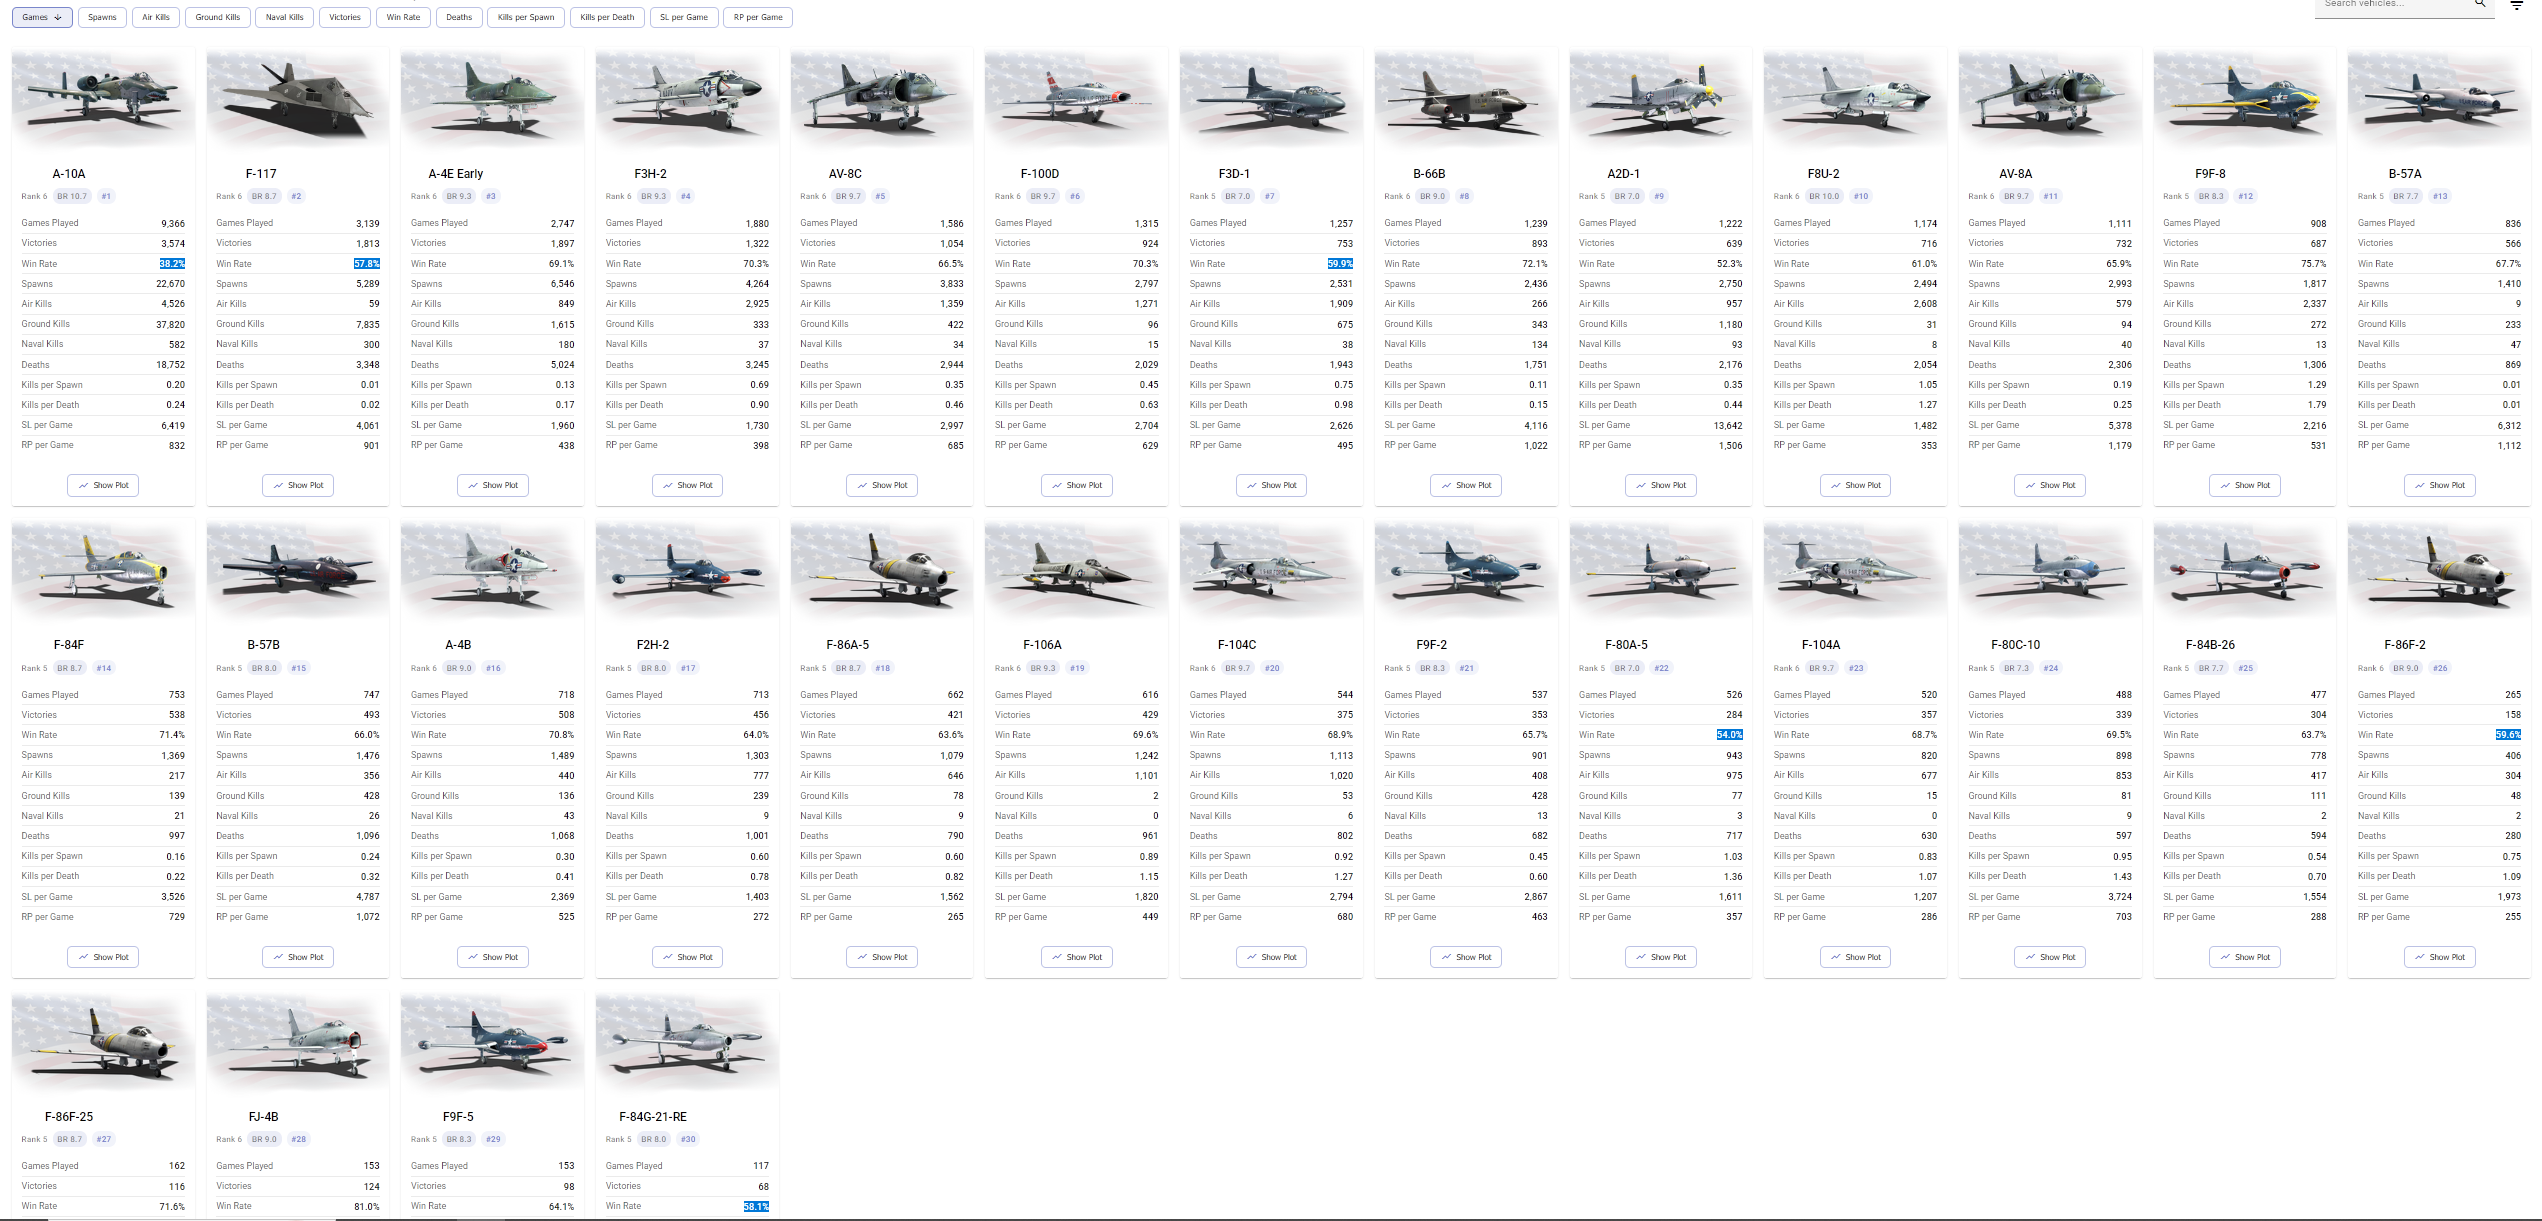Click the A-10A aircraft image
The image size is (2542, 1221).
tap(103, 96)
